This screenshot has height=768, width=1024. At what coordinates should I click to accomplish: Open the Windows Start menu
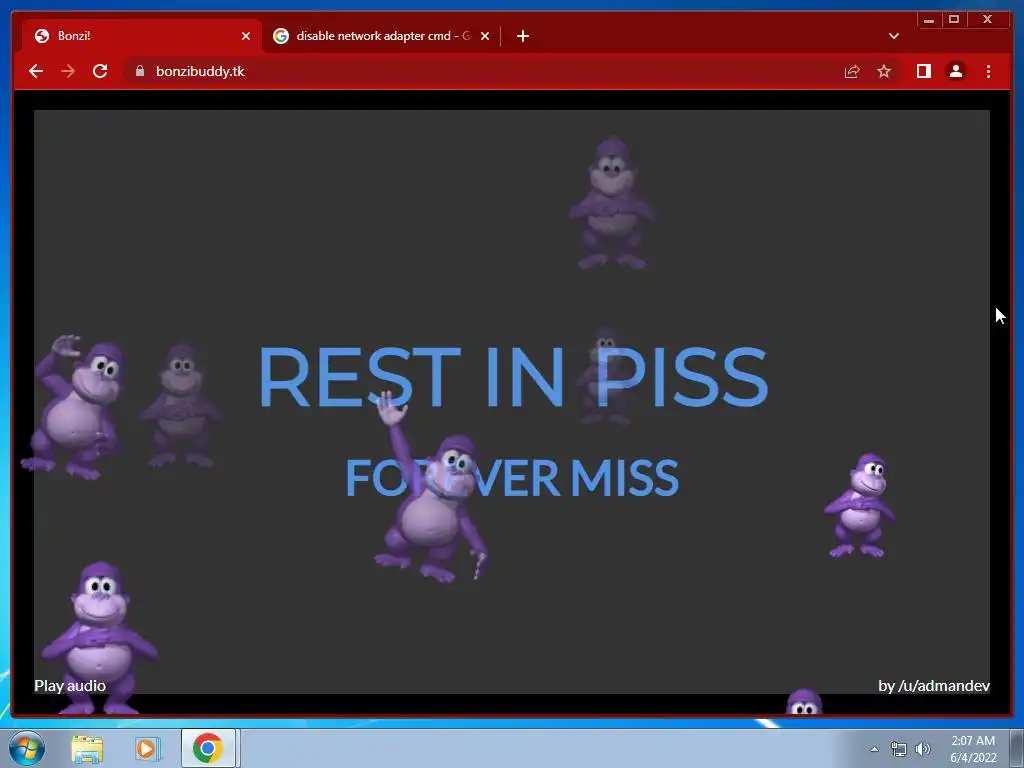(x=27, y=748)
